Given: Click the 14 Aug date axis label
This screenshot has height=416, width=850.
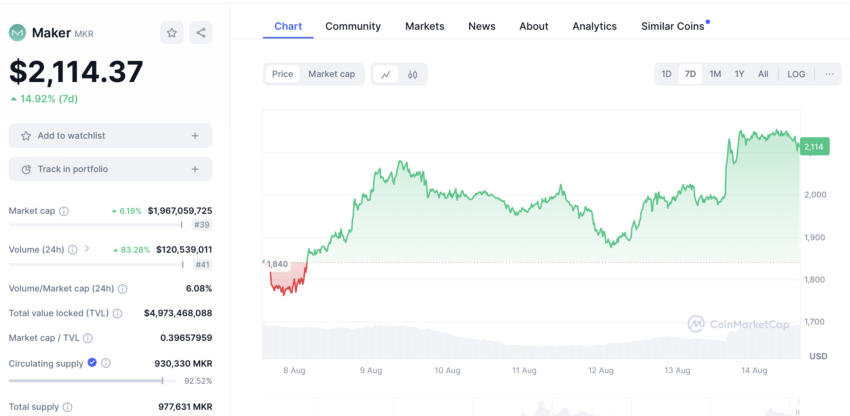Looking at the screenshot, I should pos(754,370).
